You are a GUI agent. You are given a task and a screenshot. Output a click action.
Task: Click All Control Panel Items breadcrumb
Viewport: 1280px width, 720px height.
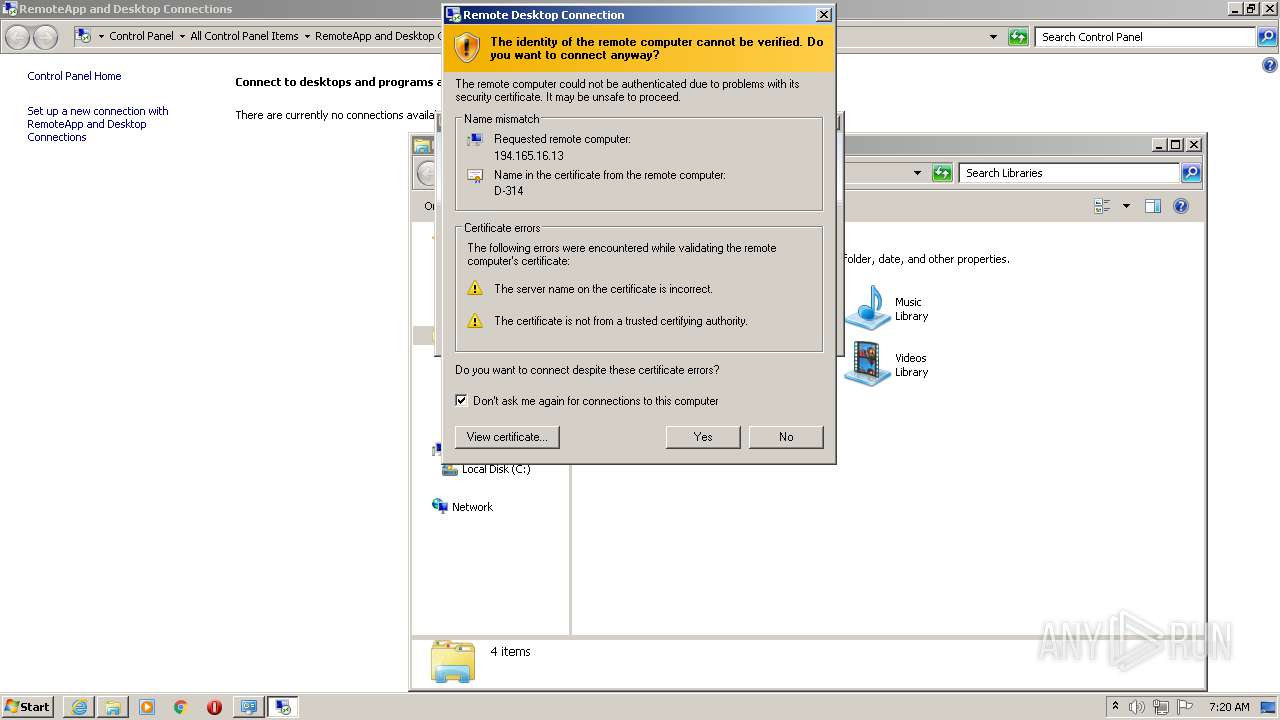(244, 36)
